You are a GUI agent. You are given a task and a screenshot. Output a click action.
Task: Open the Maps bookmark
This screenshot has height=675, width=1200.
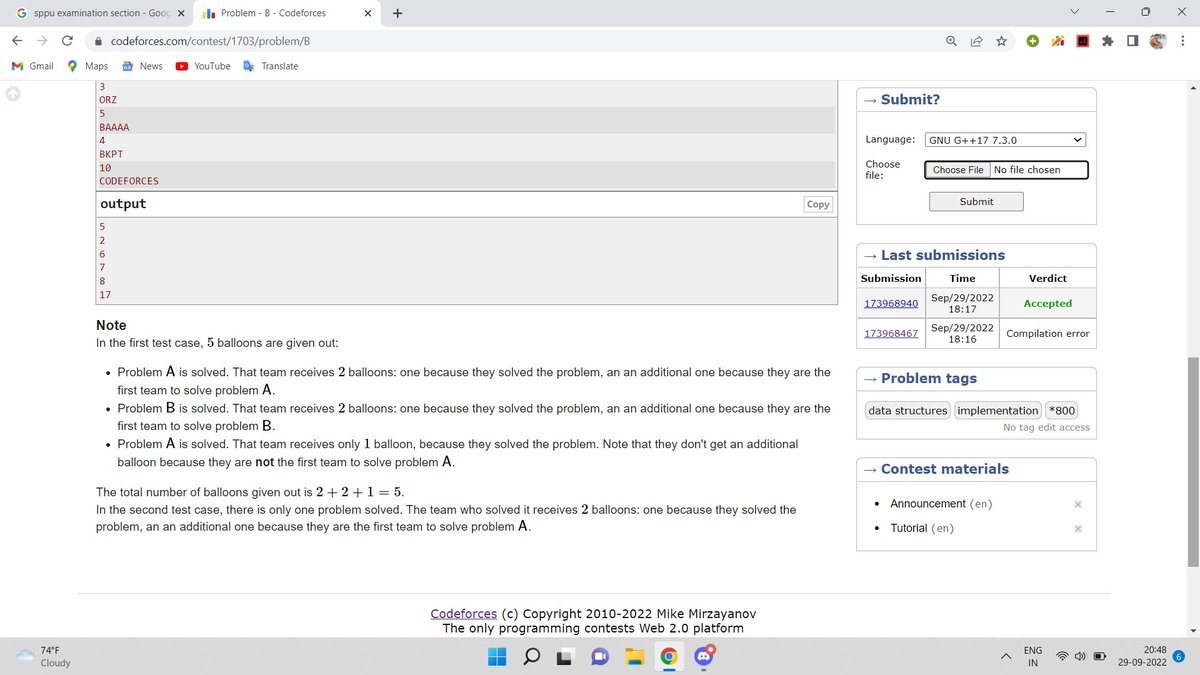87,66
